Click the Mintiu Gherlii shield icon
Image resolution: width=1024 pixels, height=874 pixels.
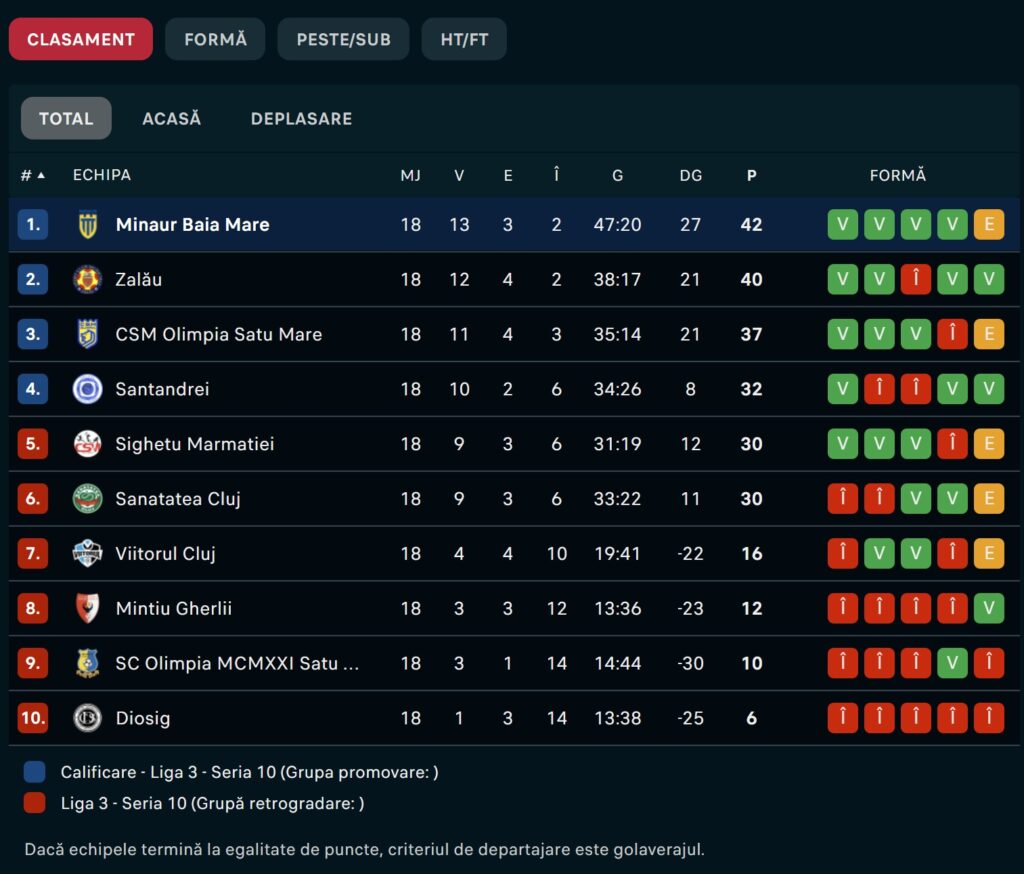88,608
